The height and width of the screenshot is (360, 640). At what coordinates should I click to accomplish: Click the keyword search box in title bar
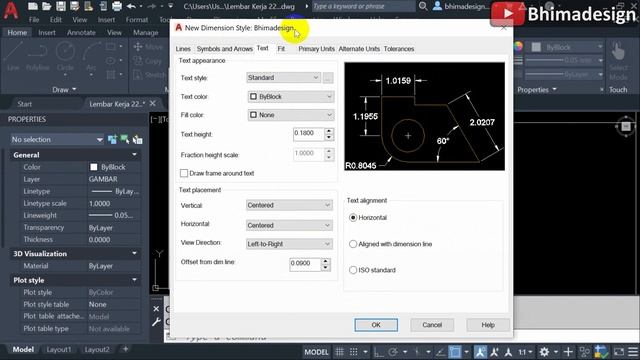click(363, 6)
